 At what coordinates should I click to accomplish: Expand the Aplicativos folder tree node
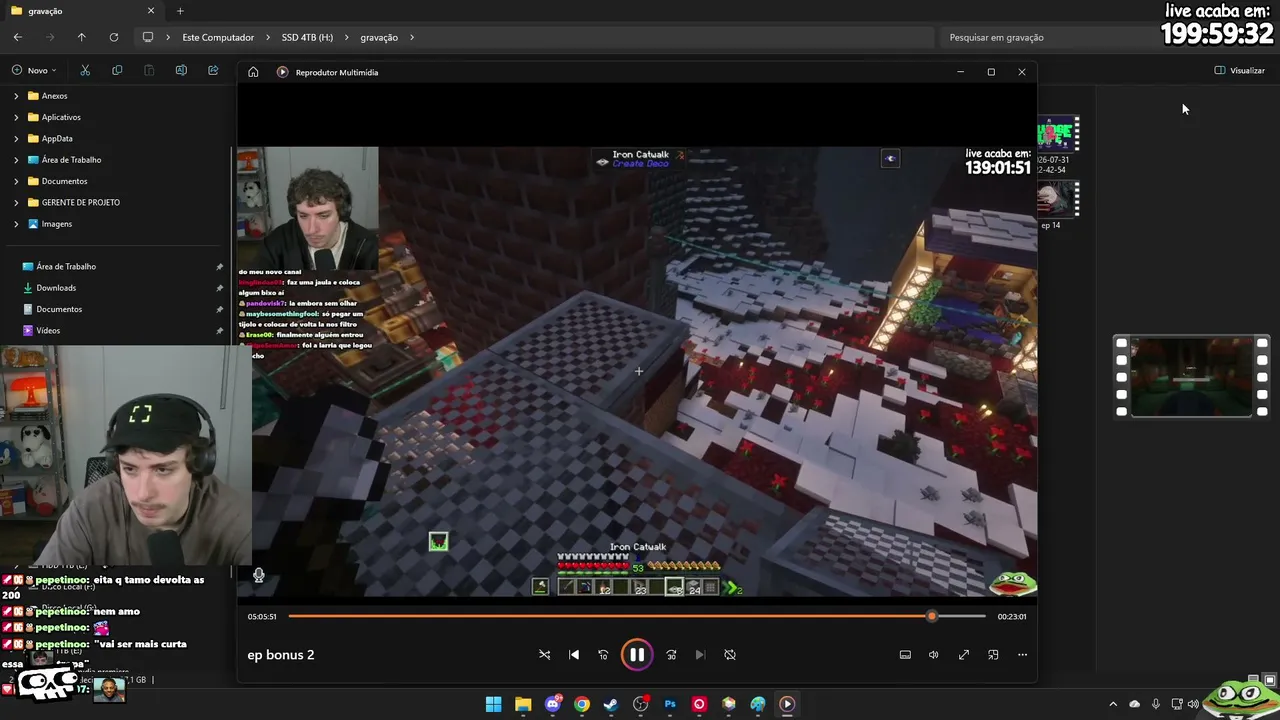16,117
